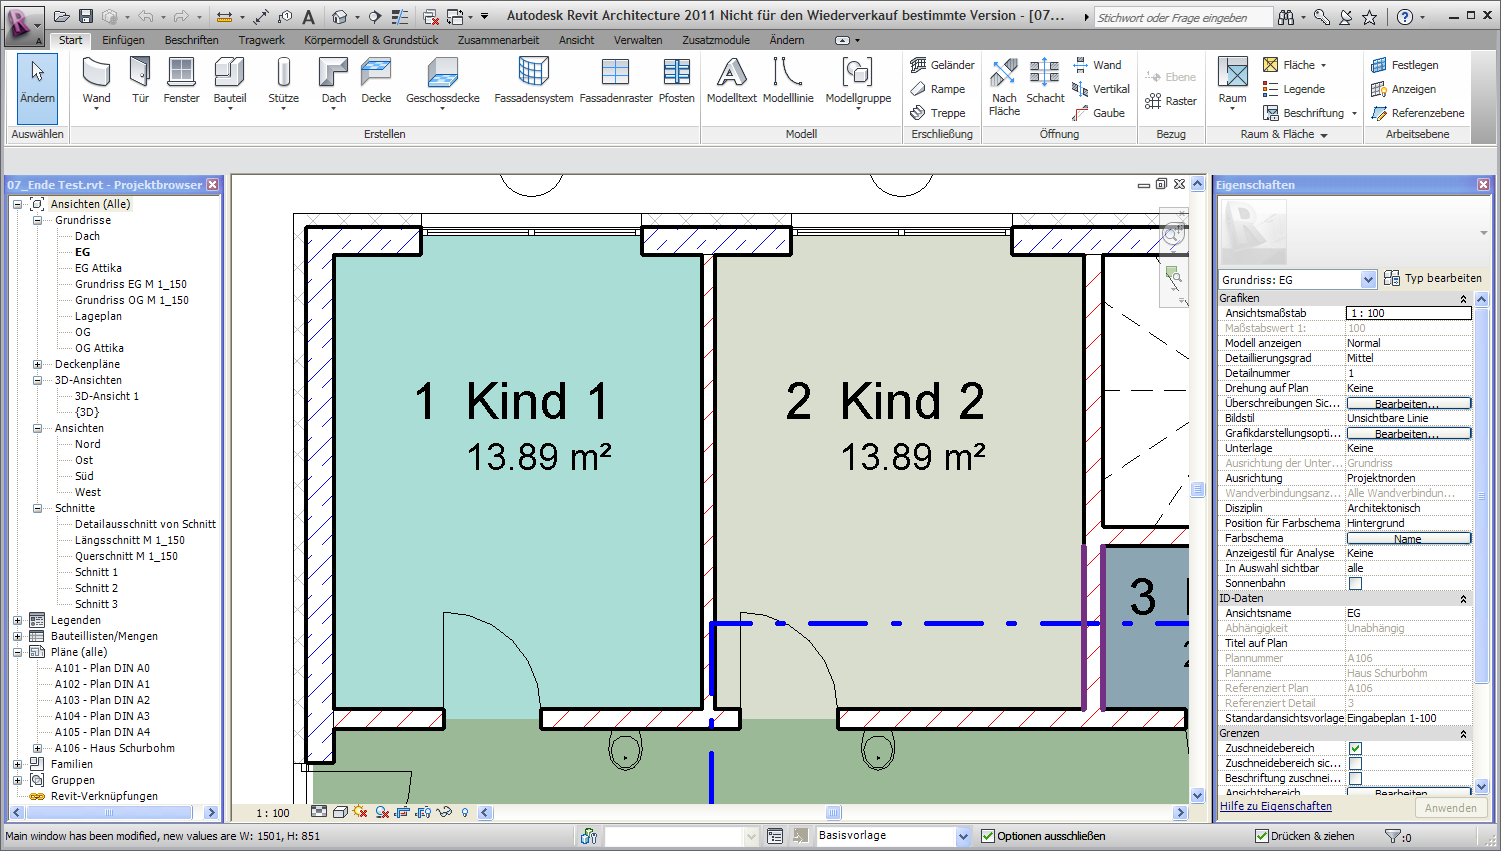Image resolution: width=1501 pixels, height=851 pixels.
Task: Uncheck the Zuschneidebereich checkbox
Action: (x=1355, y=748)
